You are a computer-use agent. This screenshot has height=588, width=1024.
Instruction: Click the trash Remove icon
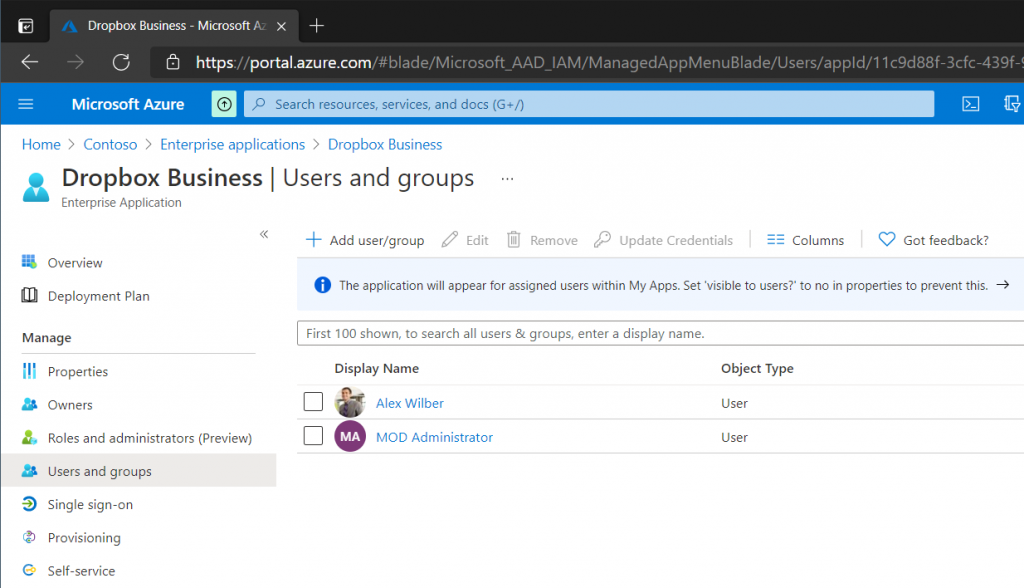(x=514, y=240)
